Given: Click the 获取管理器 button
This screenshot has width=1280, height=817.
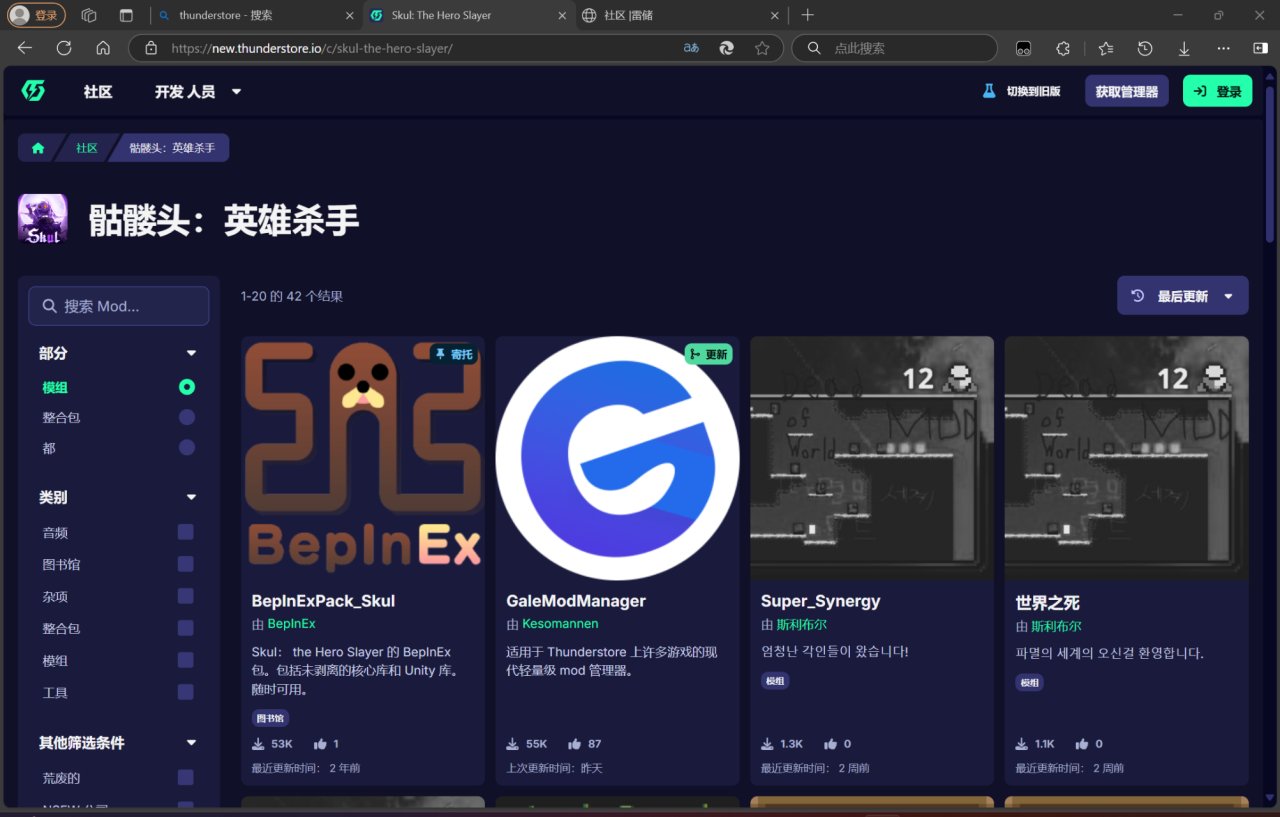Looking at the screenshot, I should tap(1127, 91).
